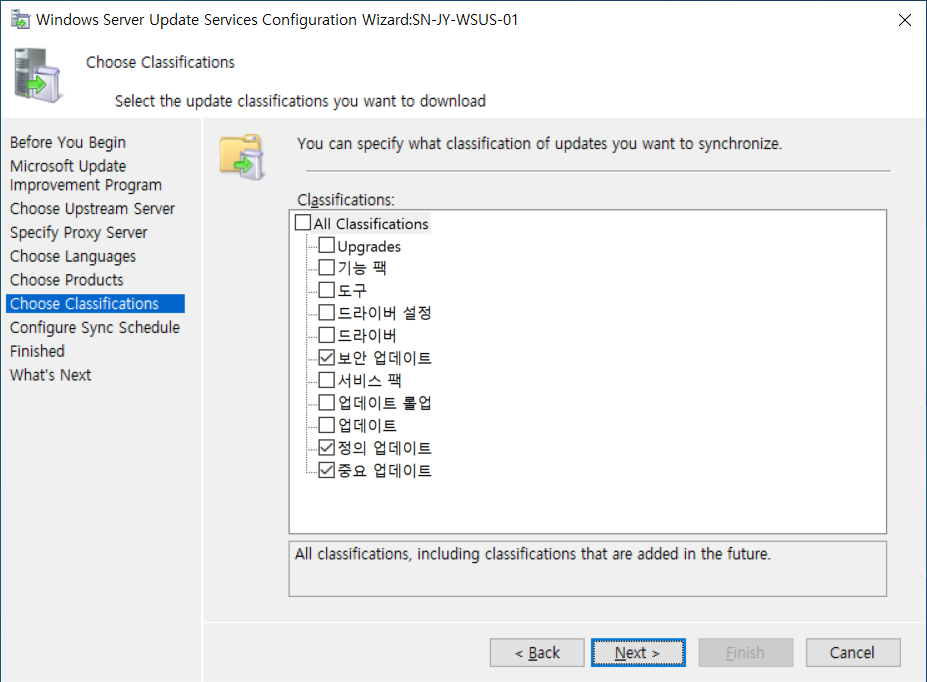Select the Upgrades tree row label
Screen dimensions: 927x682
pos(369,246)
